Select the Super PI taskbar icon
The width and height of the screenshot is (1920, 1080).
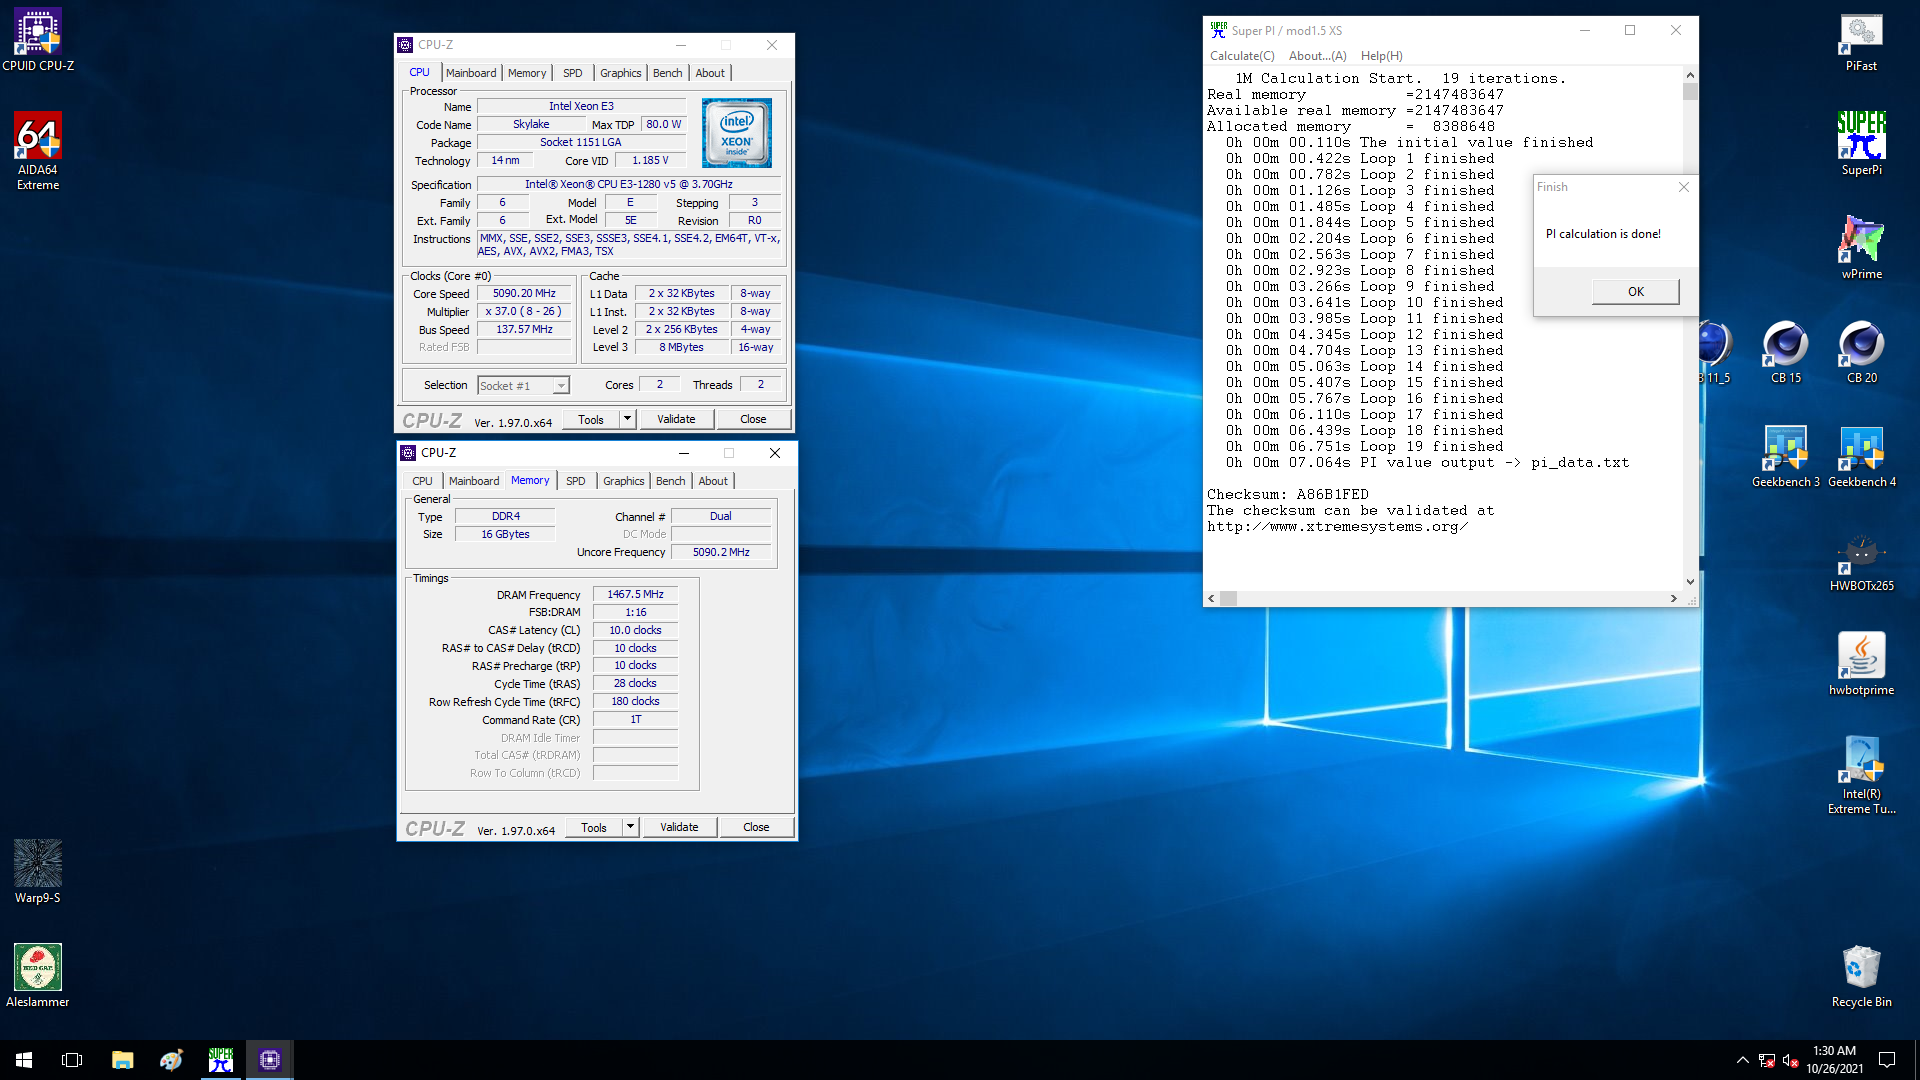click(220, 1060)
